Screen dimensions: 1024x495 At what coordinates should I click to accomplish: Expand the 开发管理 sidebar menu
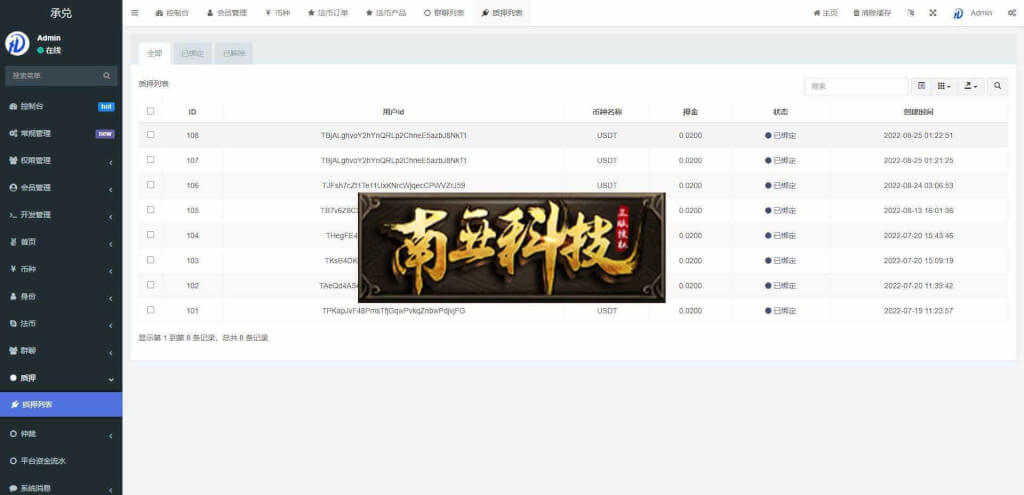pyautogui.click(x=61, y=215)
